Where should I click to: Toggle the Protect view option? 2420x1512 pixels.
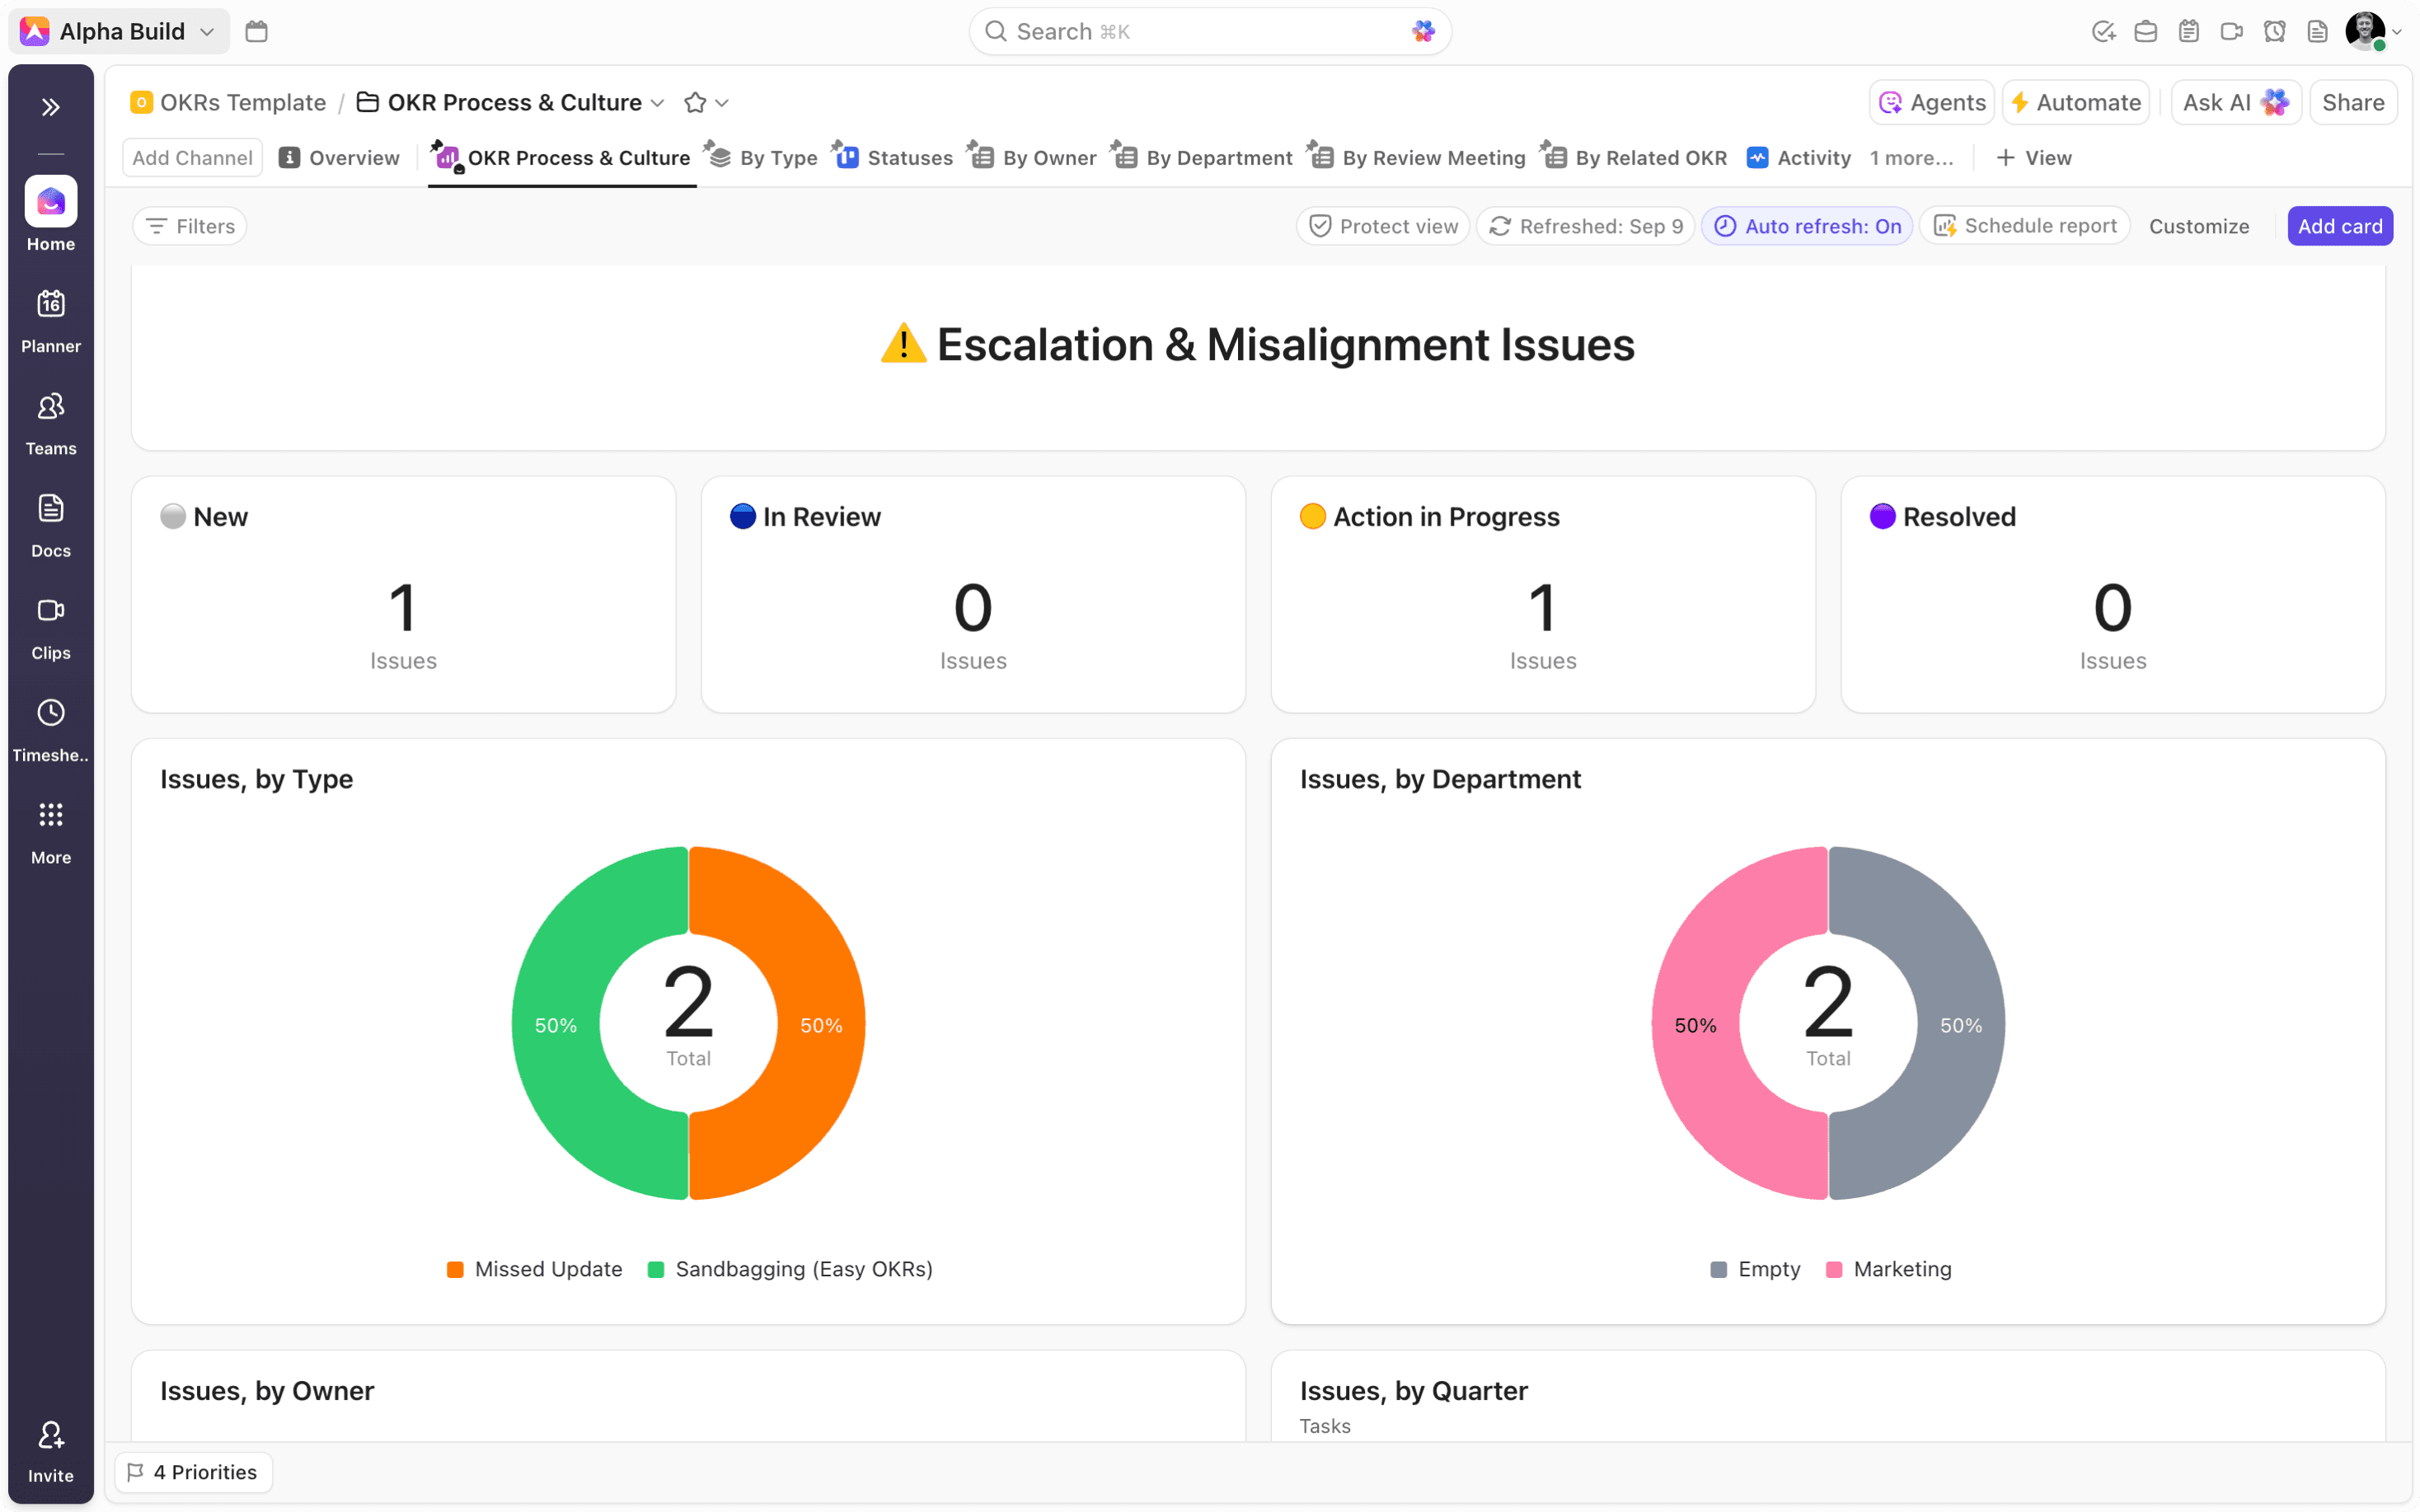[1383, 226]
